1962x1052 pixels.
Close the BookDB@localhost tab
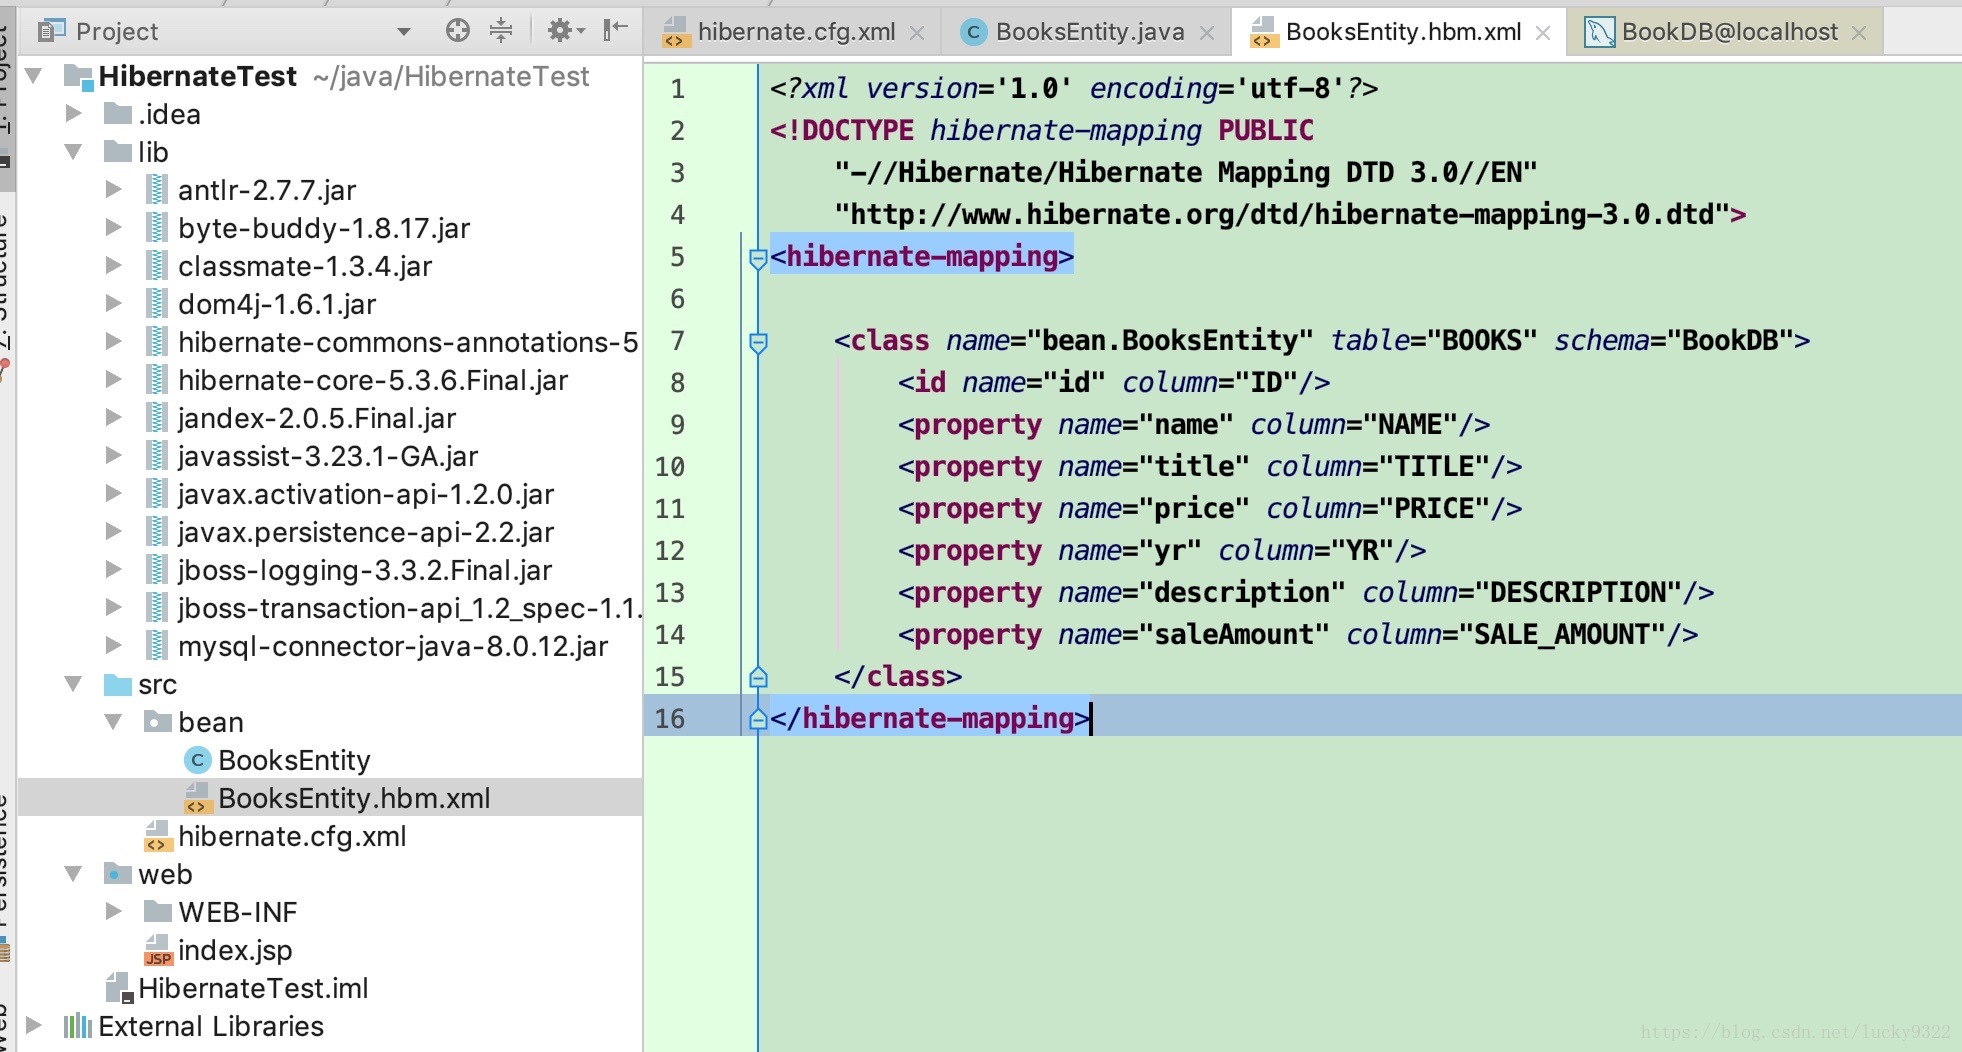point(1859,33)
